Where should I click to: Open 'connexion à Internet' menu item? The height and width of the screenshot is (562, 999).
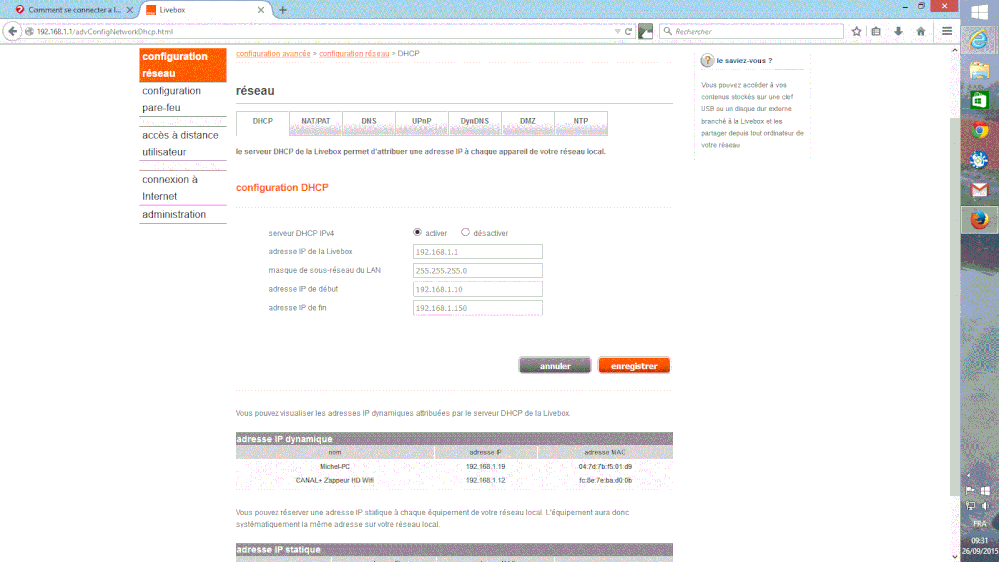[x=183, y=188]
